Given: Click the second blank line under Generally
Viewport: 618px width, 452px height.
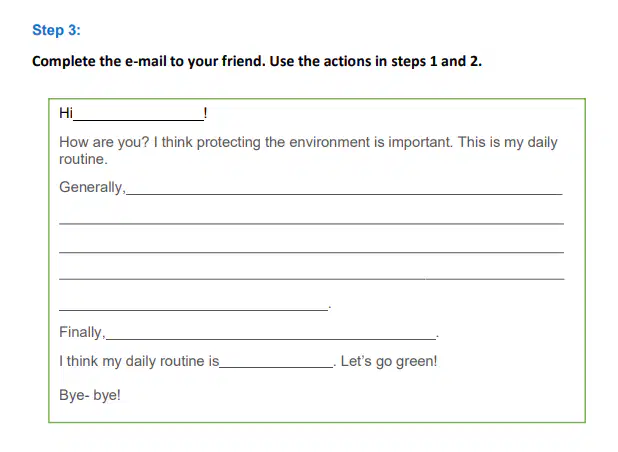Looking at the screenshot, I should tap(311, 219).
